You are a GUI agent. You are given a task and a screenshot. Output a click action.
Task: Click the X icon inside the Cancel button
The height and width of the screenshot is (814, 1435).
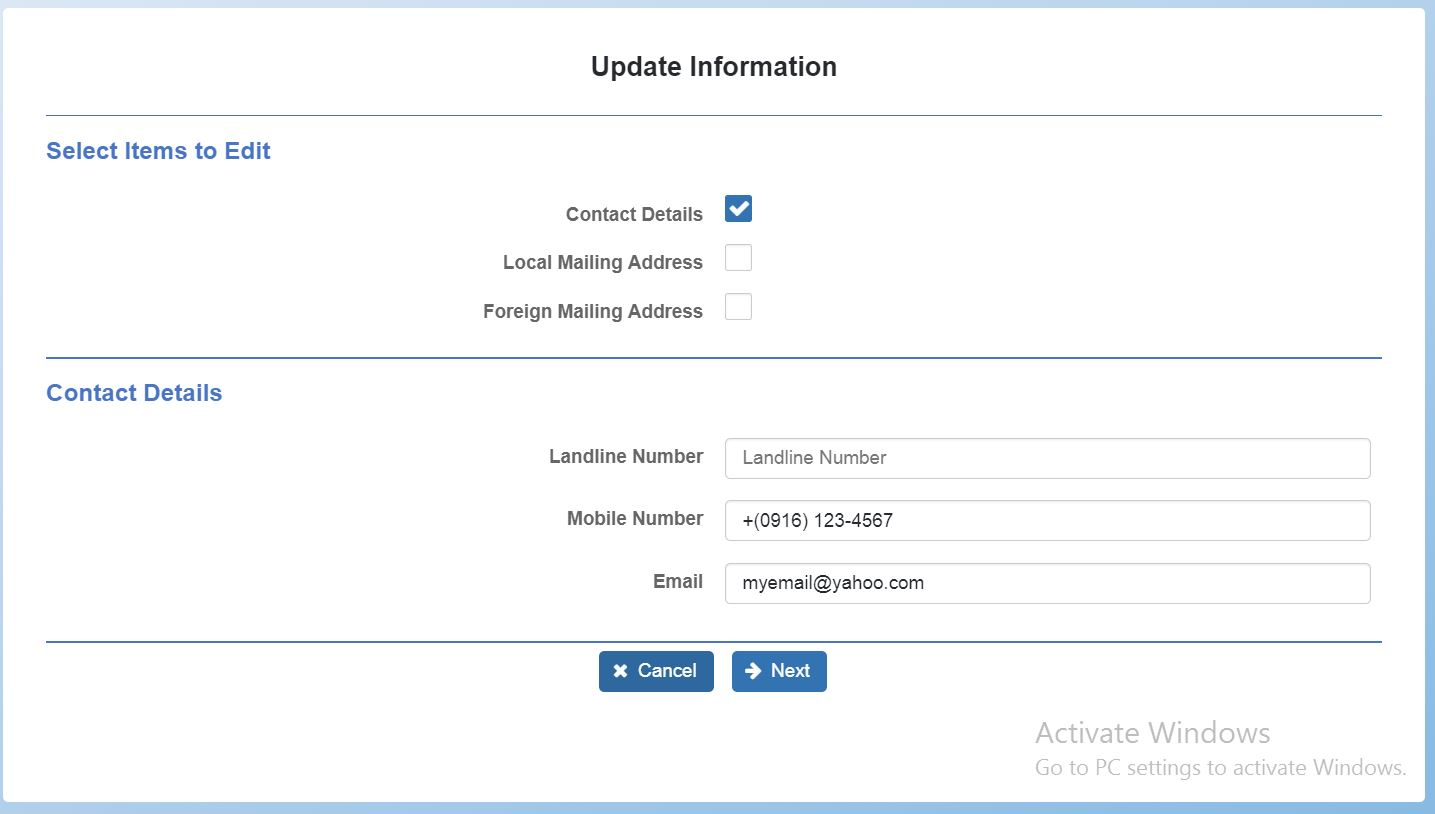coord(620,671)
